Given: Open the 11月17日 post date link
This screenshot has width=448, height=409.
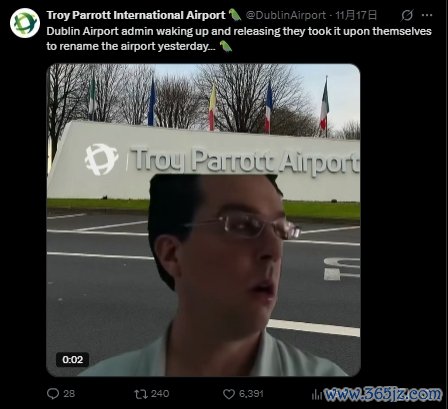Looking at the screenshot, I should (x=356, y=15).
